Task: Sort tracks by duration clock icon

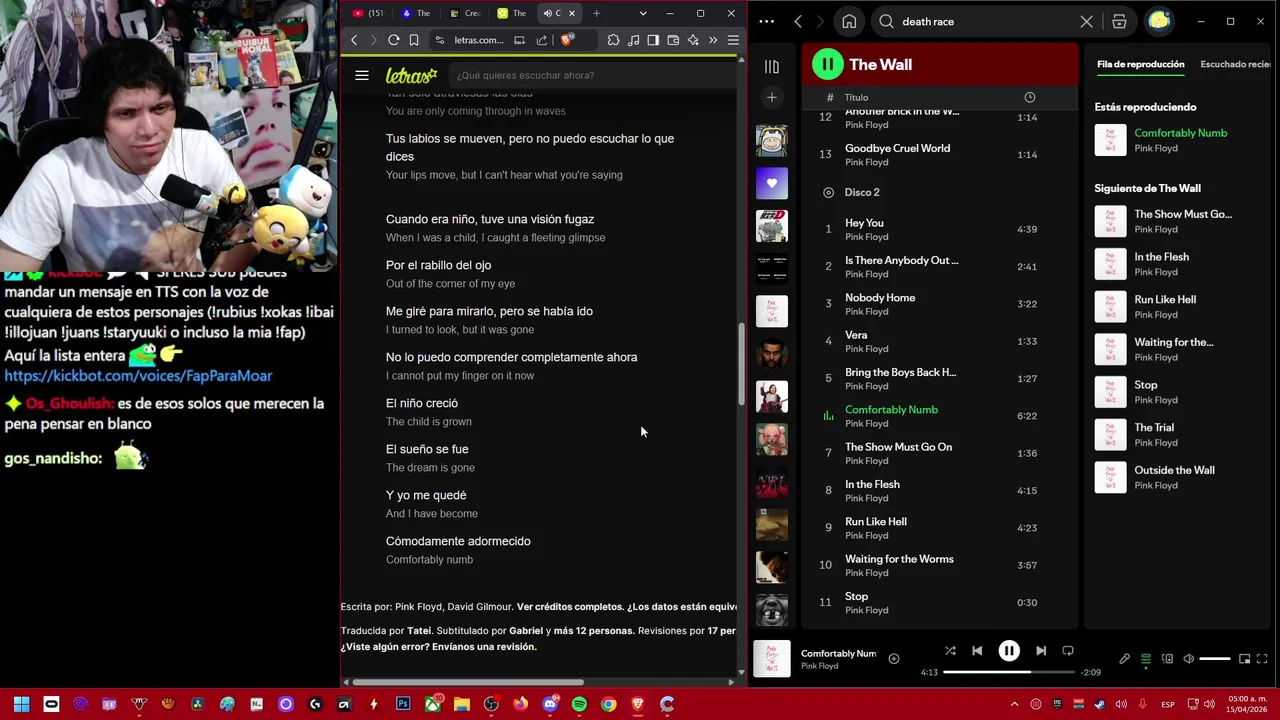Action: pos(1029,97)
